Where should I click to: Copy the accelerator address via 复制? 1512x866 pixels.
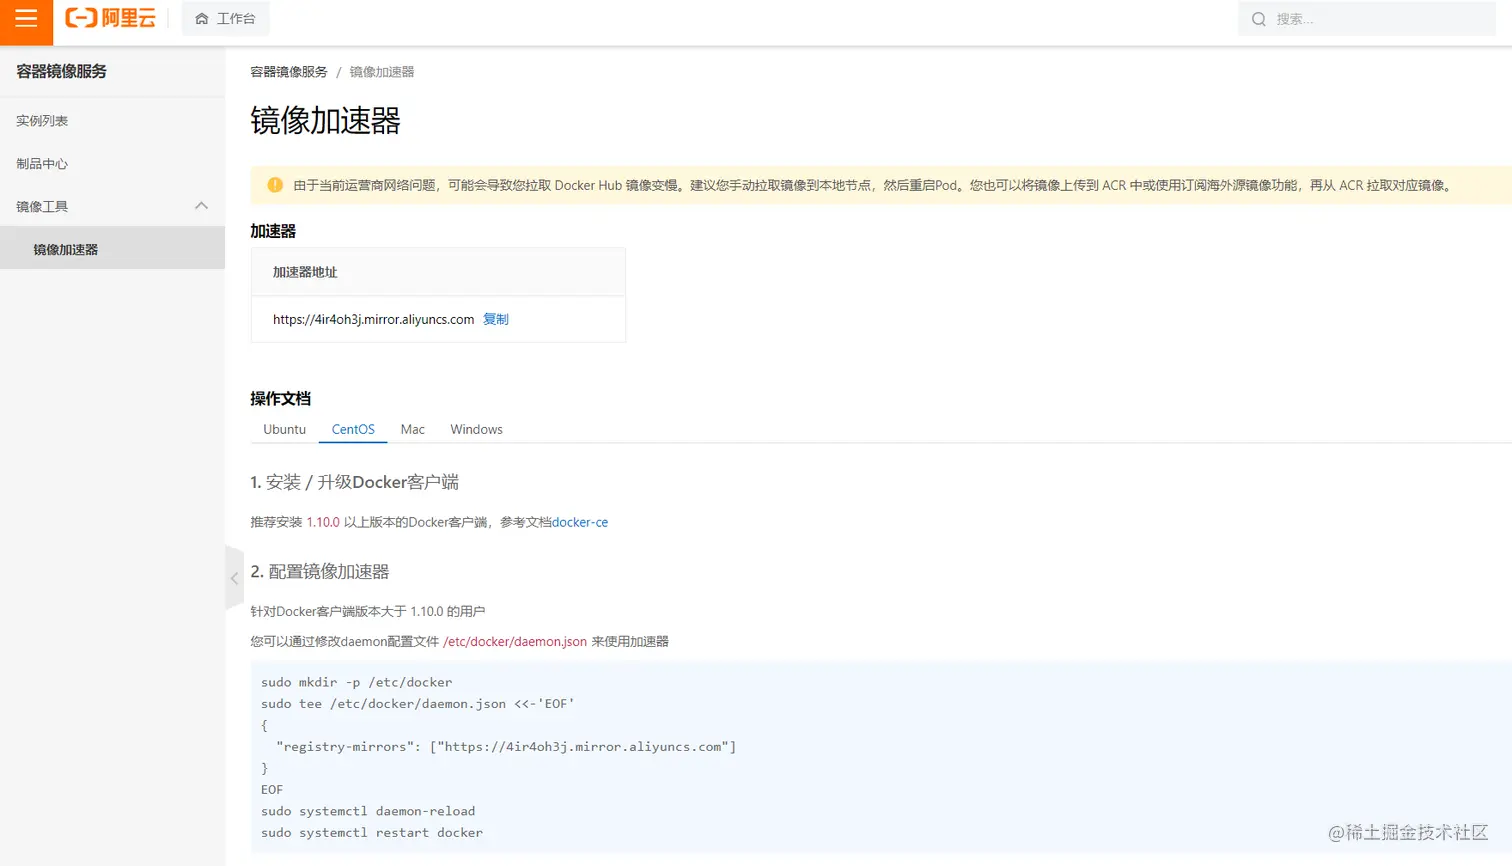click(496, 319)
